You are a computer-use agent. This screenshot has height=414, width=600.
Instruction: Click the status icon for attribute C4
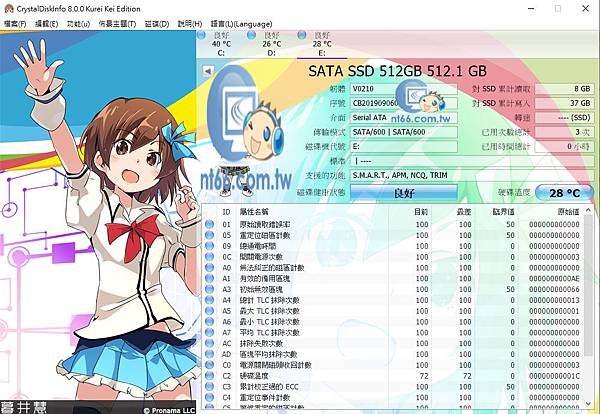tap(209, 398)
